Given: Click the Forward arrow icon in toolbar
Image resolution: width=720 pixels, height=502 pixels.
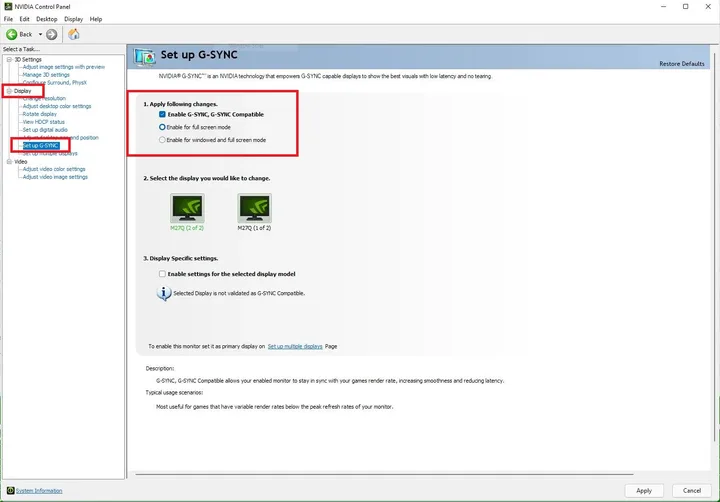Looking at the screenshot, I should tap(51, 34).
